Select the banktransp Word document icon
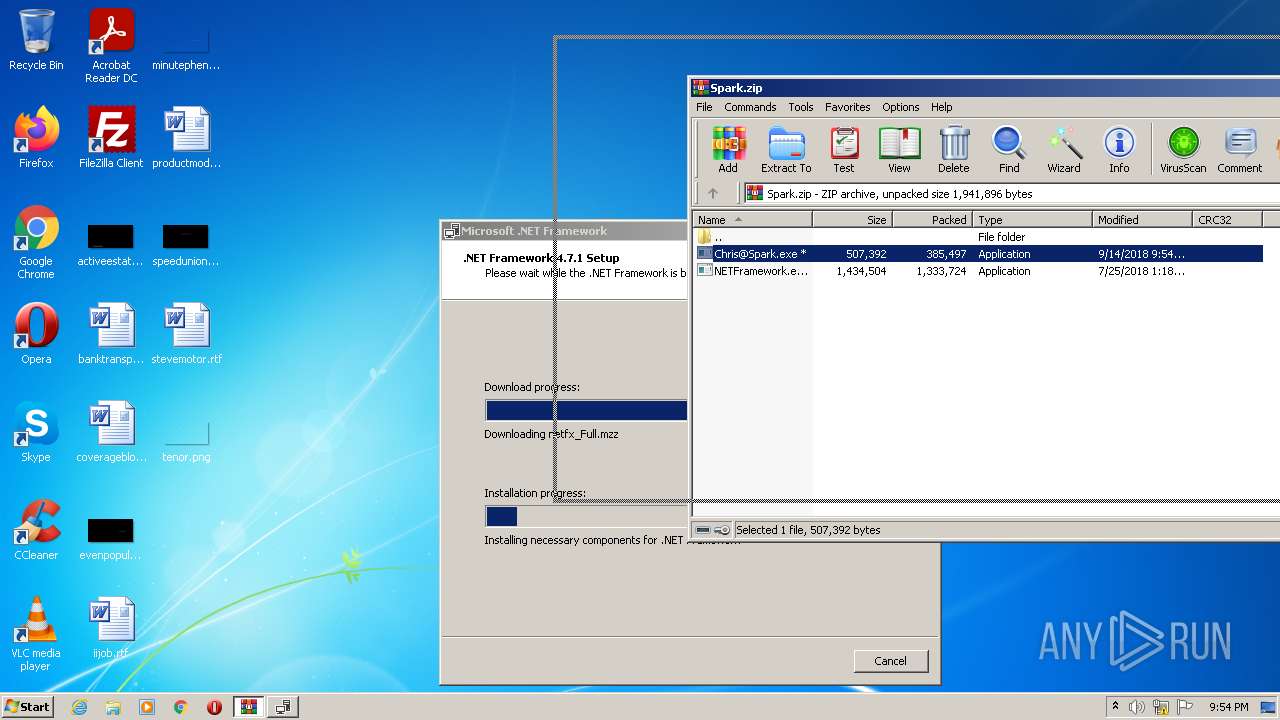This screenshot has width=1280, height=720. click(x=111, y=334)
